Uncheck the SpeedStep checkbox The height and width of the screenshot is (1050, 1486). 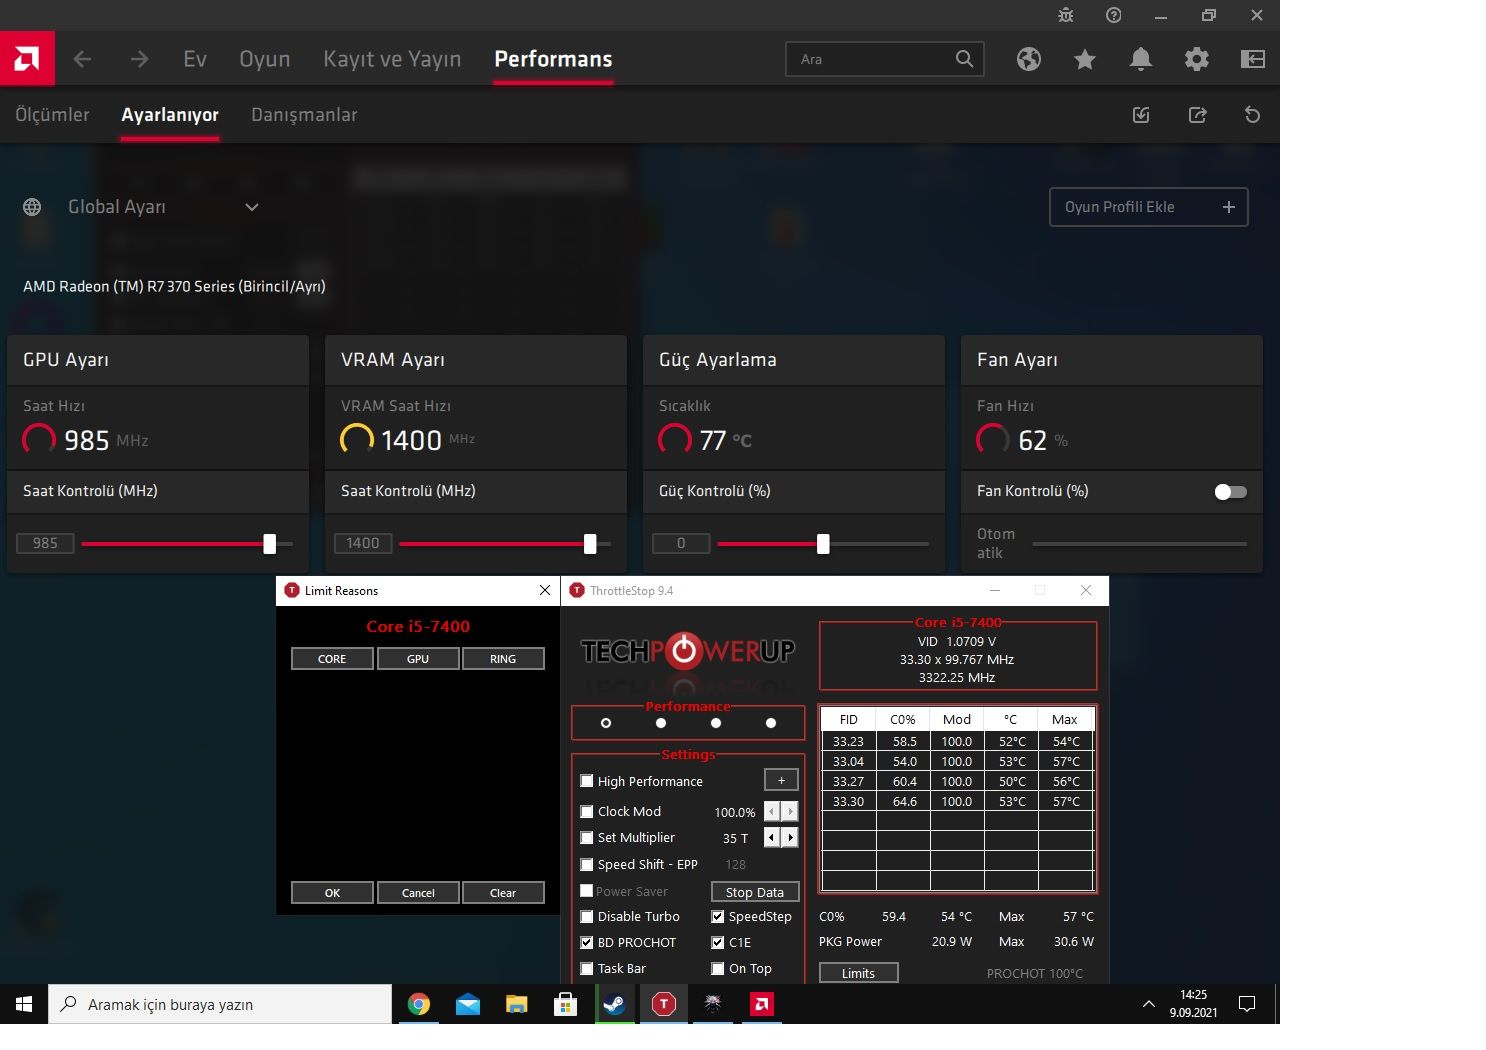(x=718, y=916)
